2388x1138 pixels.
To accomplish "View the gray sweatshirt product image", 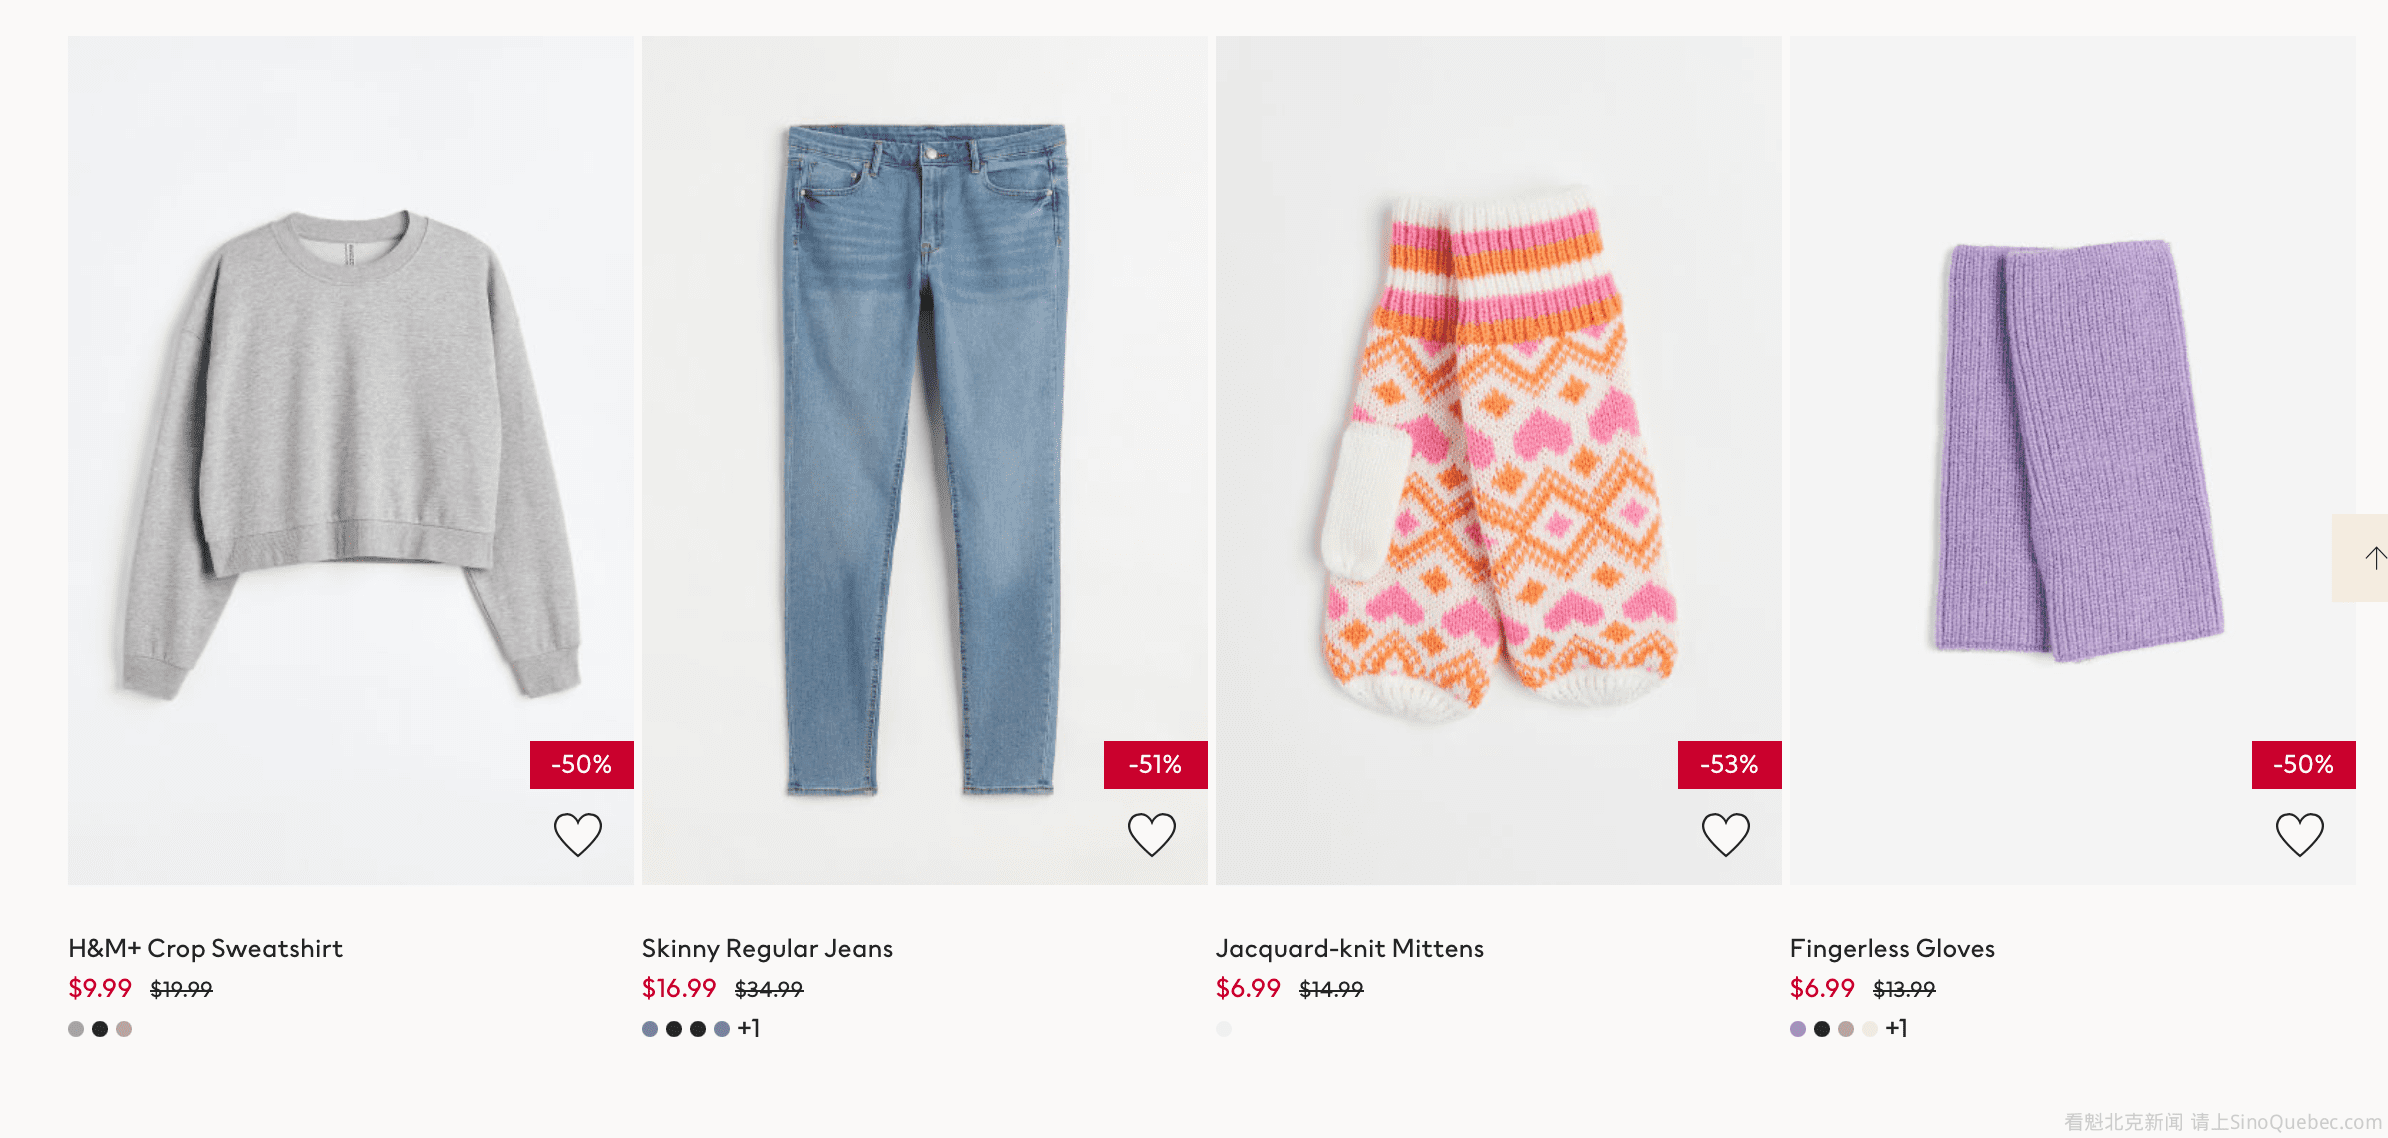I will [x=350, y=450].
